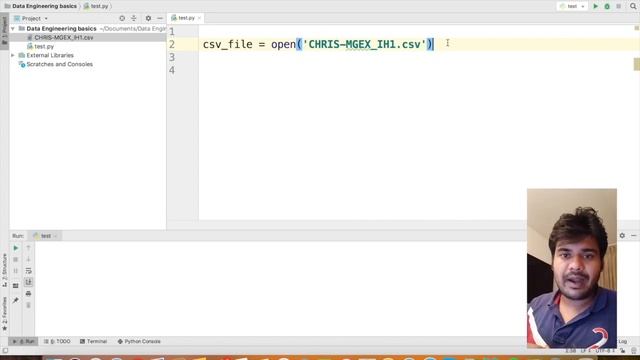Click the 'CHRIS-MGEX_IH1.csv' string in code
The width and height of the screenshot is (640, 360).
click(x=367, y=44)
